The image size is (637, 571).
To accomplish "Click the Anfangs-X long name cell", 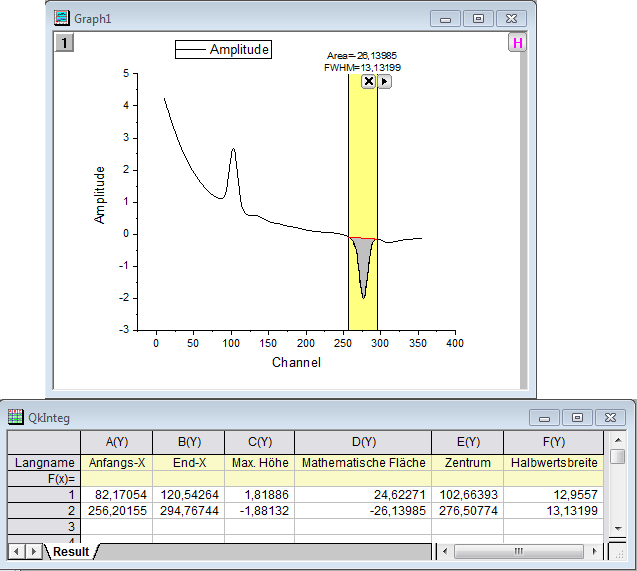I will [x=117, y=463].
